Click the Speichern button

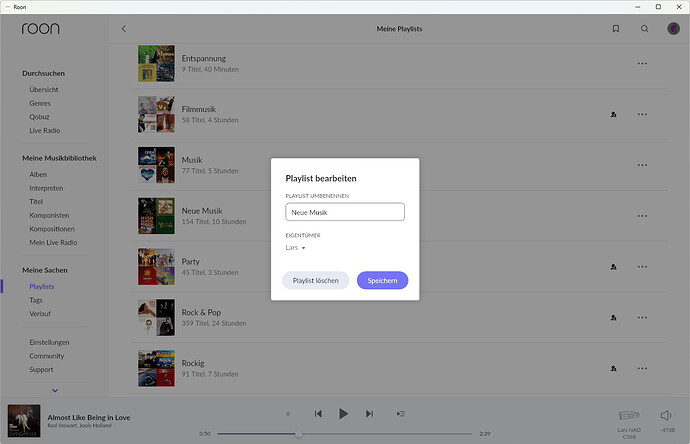[x=382, y=280]
